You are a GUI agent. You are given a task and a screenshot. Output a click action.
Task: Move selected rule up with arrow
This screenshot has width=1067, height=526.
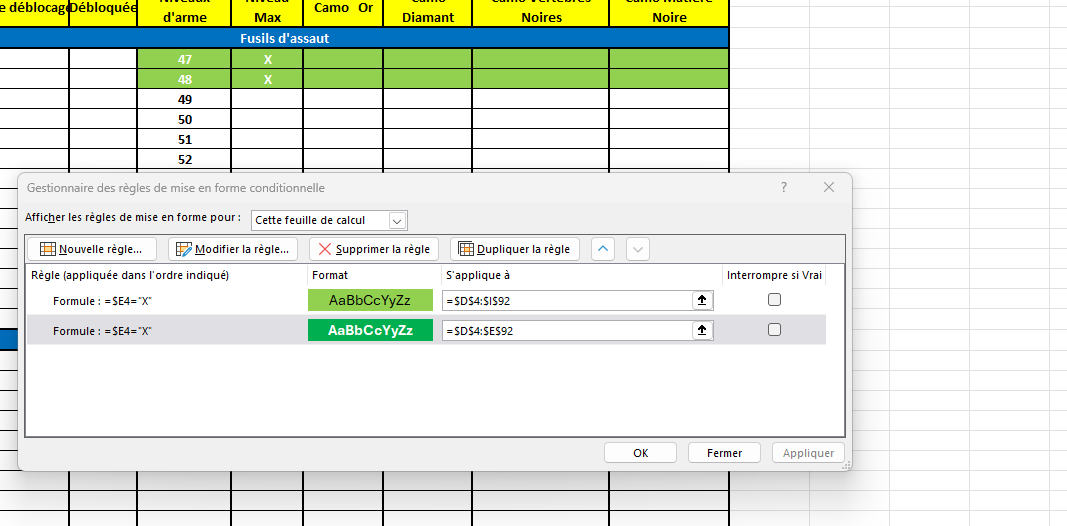pyautogui.click(x=603, y=249)
